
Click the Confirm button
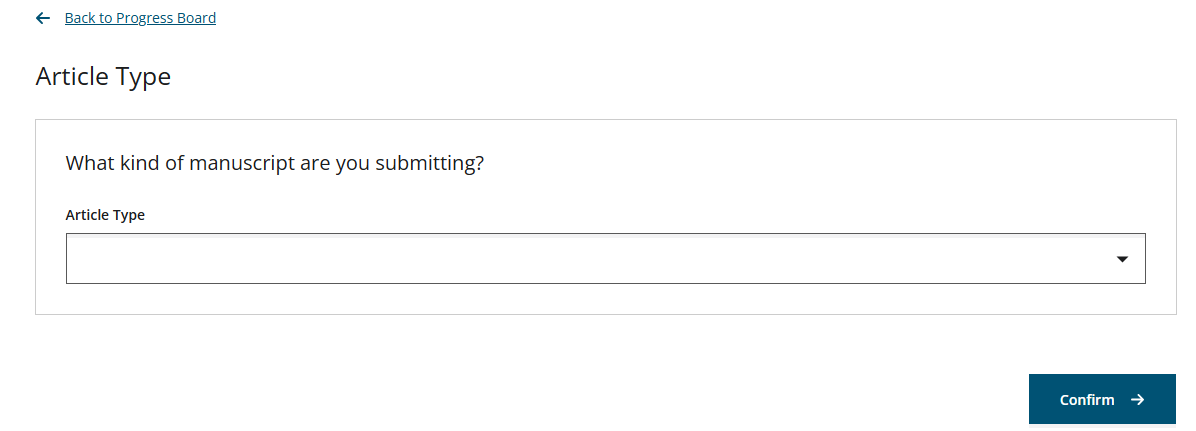(x=1102, y=399)
